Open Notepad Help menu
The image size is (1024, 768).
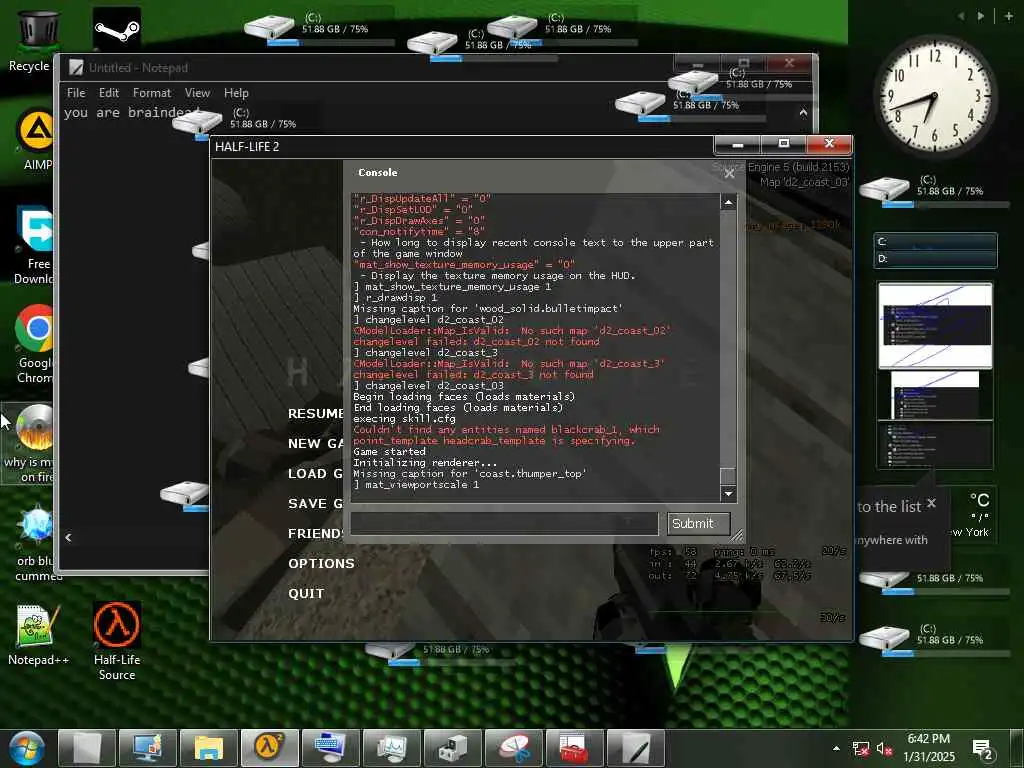pyautogui.click(x=236, y=93)
